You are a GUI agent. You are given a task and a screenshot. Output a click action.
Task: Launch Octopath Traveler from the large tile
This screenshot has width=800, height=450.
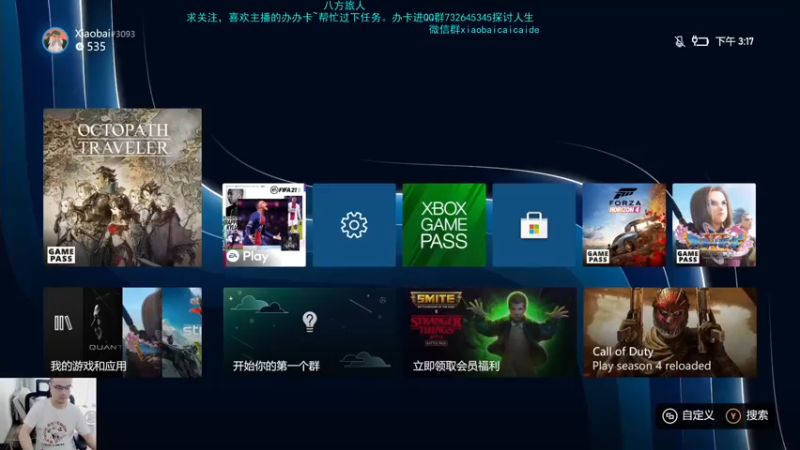click(x=122, y=187)
